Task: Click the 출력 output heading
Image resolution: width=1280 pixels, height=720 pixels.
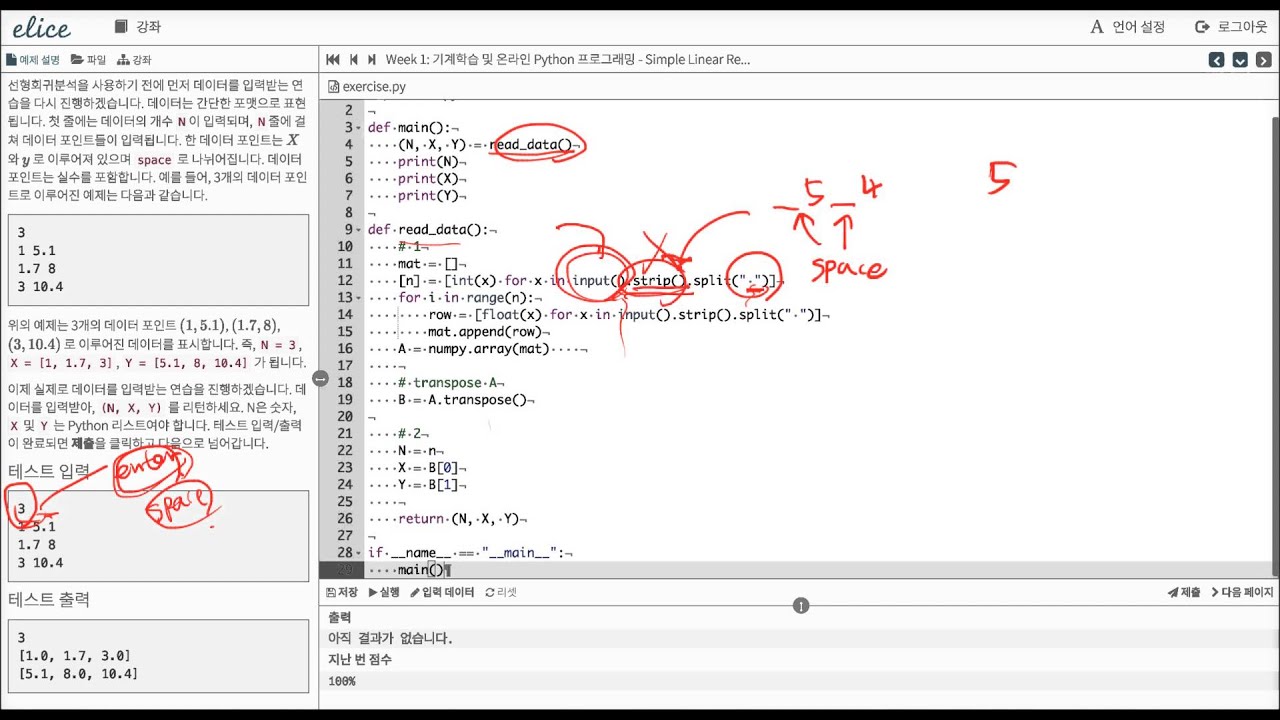Action: [x=340, y=618]
